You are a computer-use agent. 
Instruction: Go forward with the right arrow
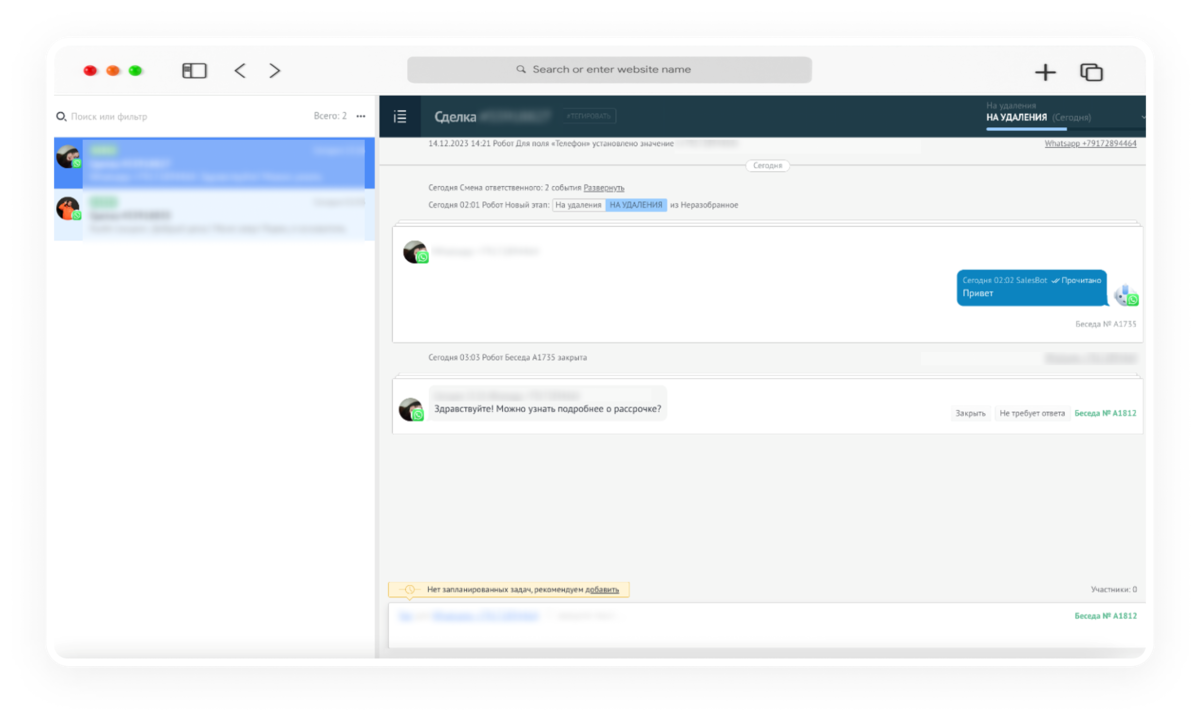pos(275,71)
